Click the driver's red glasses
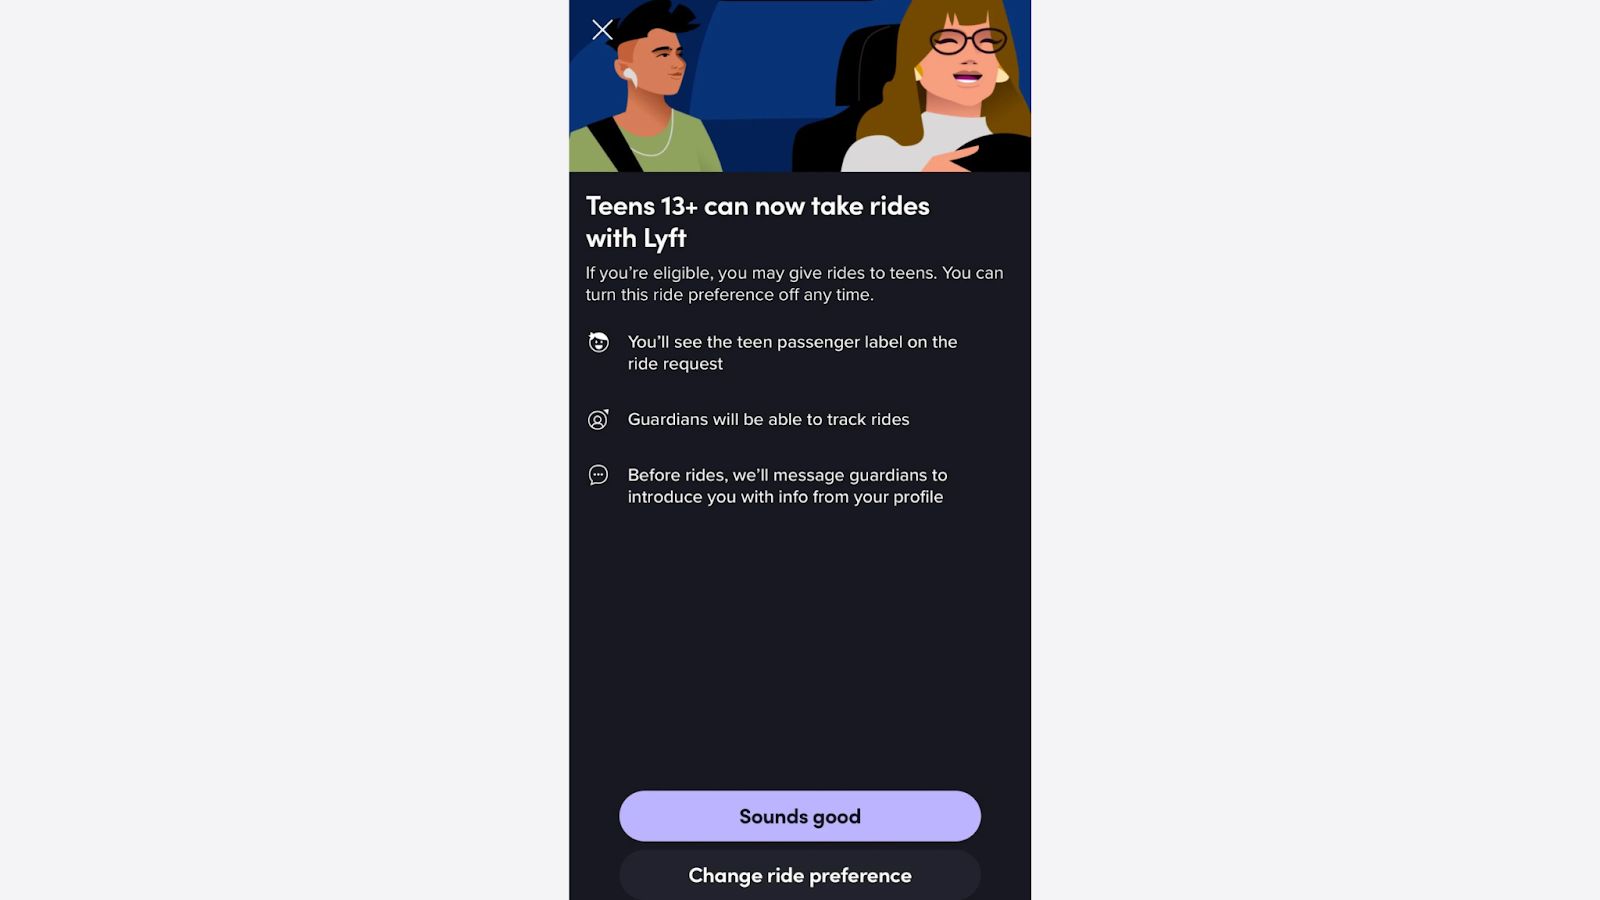Viewport: 1600px width, 900px height. coord(967,41)
